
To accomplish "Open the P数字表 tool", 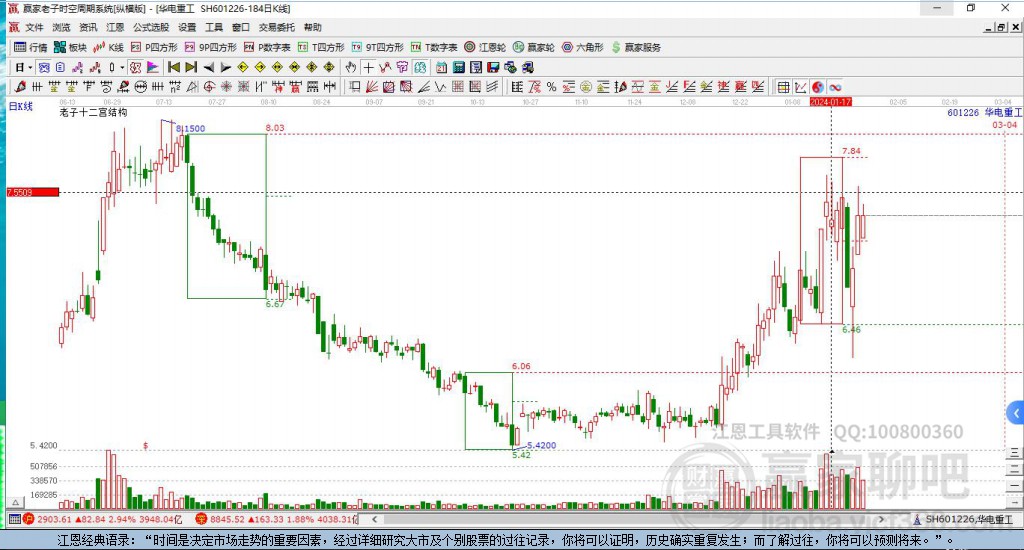I will point(267,47).
